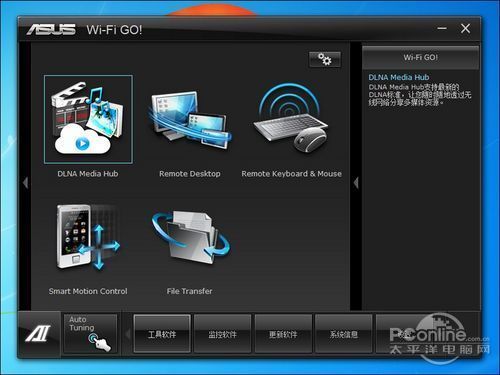Click the Smart Motion Control label
500x375 pixels.
click(x=88, y=291)
